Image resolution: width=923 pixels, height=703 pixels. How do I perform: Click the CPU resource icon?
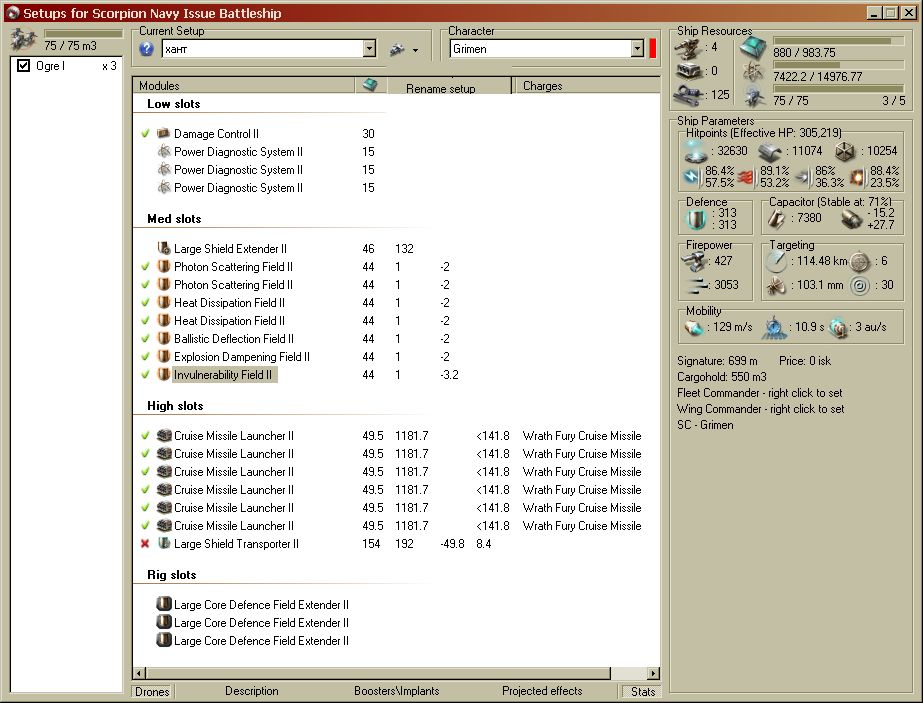(x=753, y=47)
